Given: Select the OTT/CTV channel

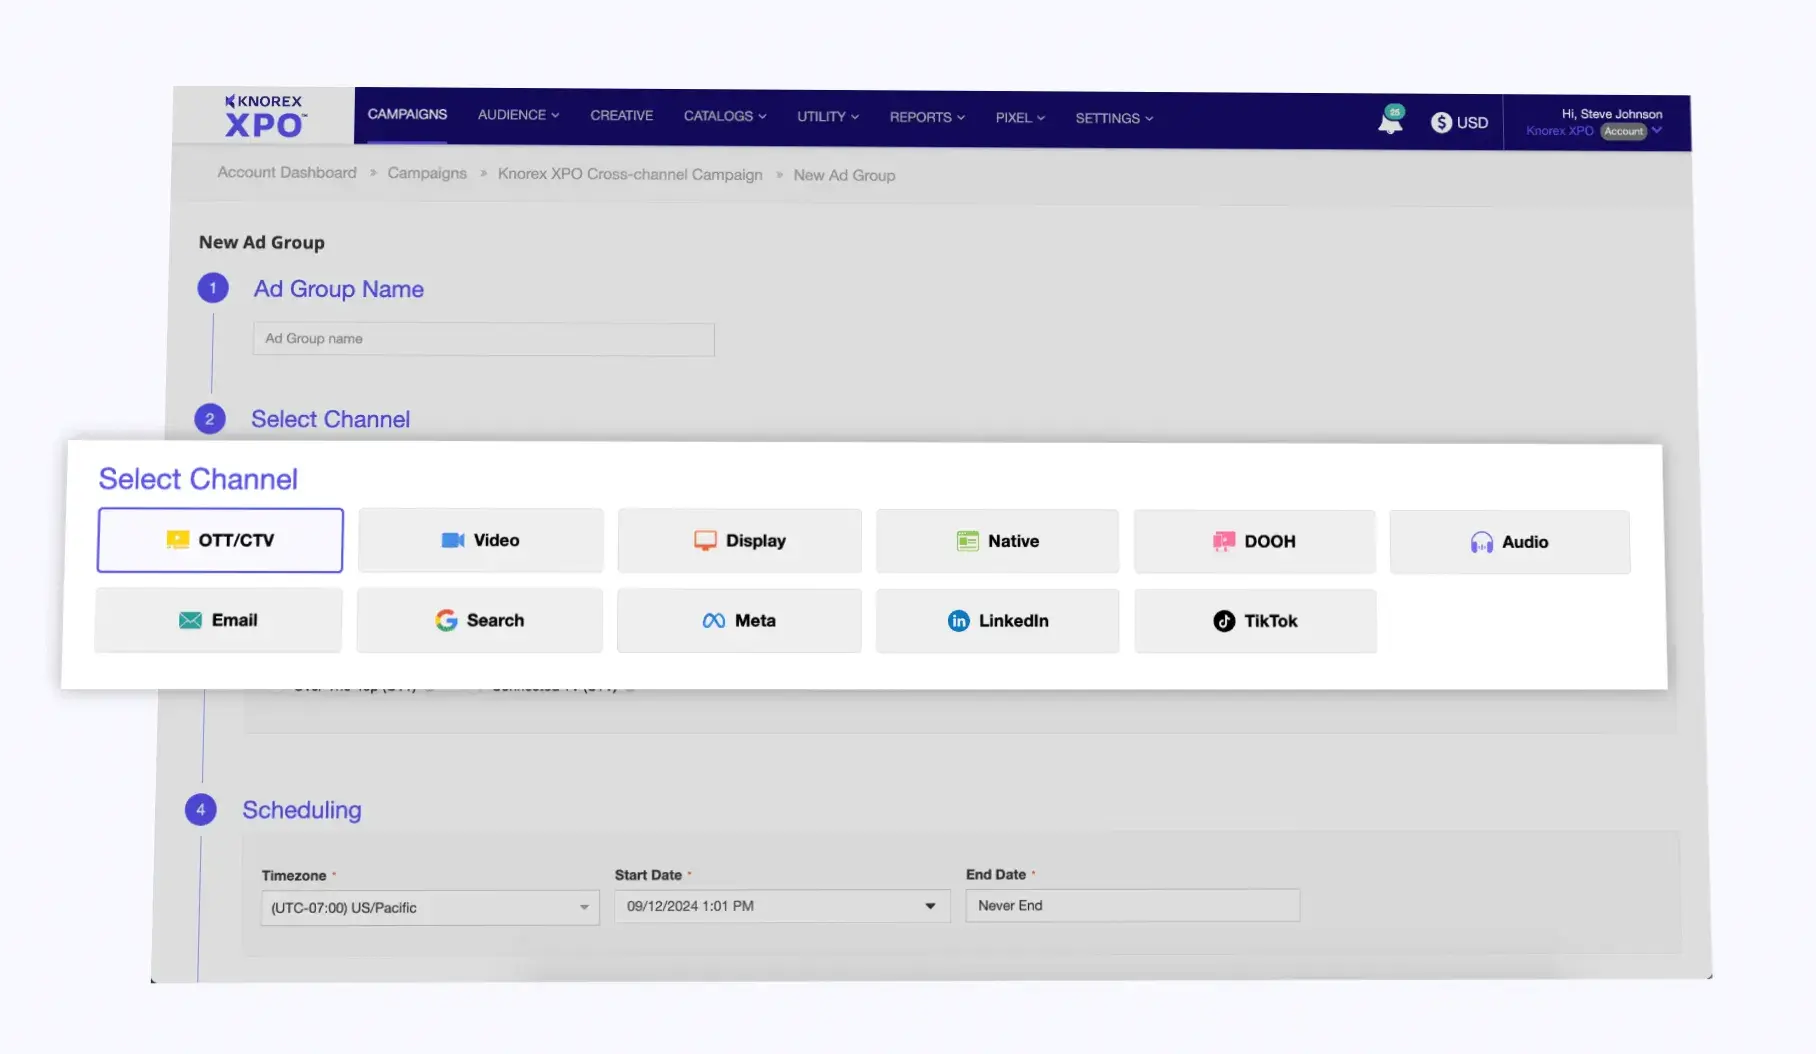Looking at the screenshot, I should pyautogui.click(x=220, y=540).
